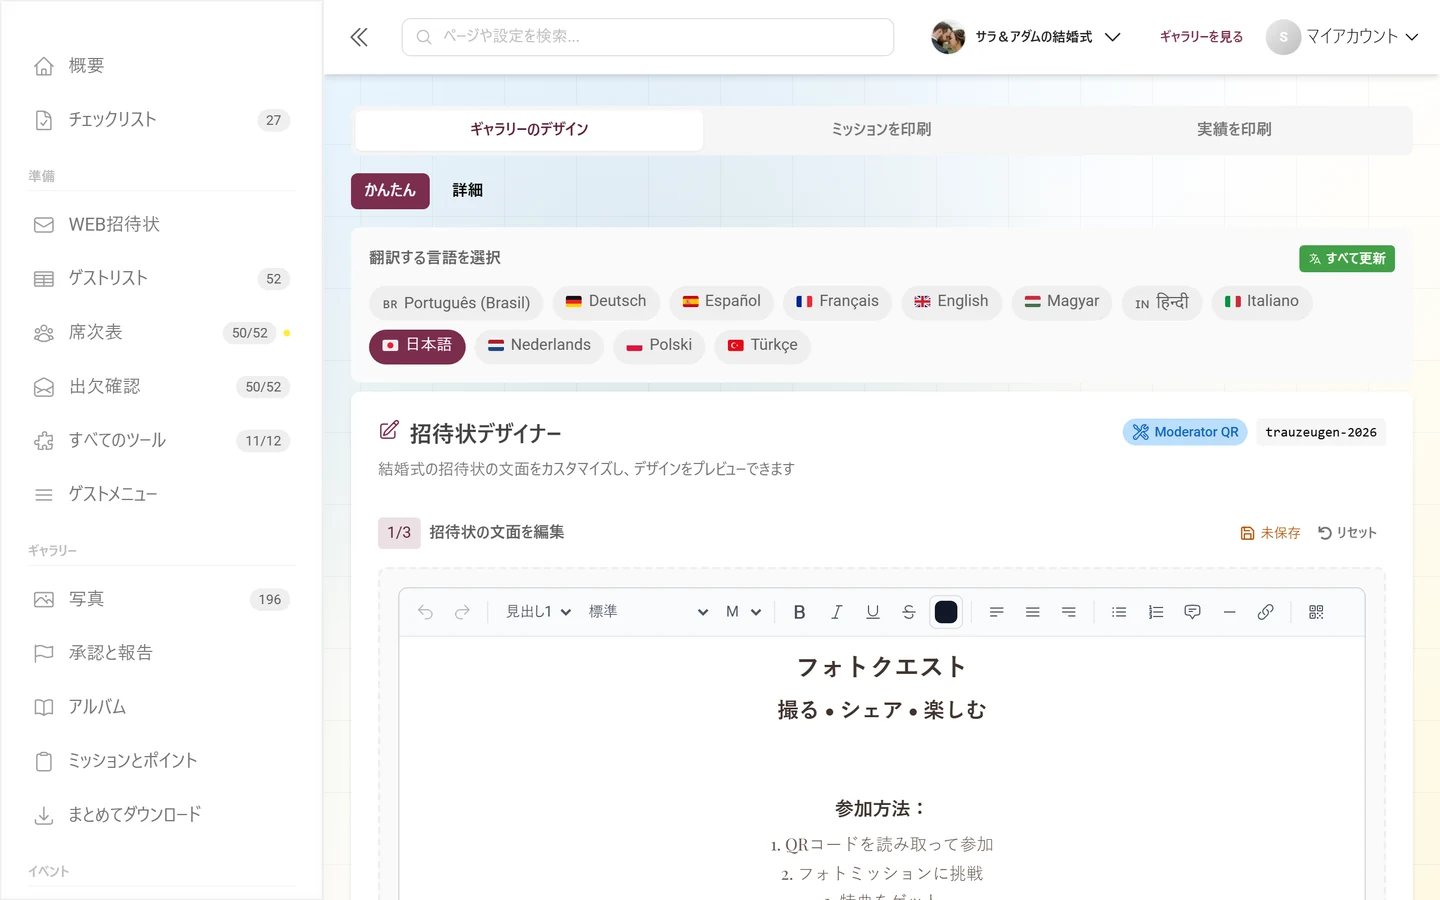Align text center

coord(1032,612)
